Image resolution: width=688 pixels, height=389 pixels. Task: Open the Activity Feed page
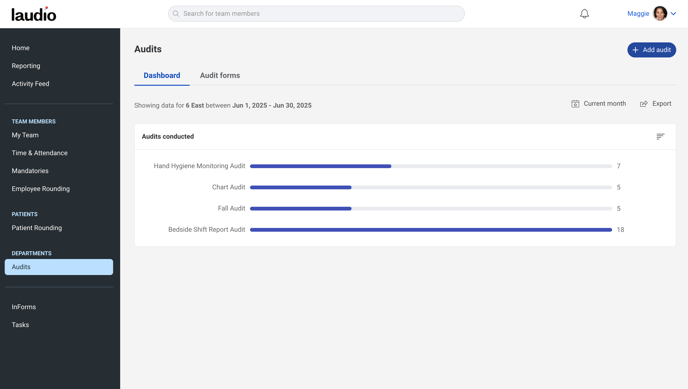pos(30,83)
